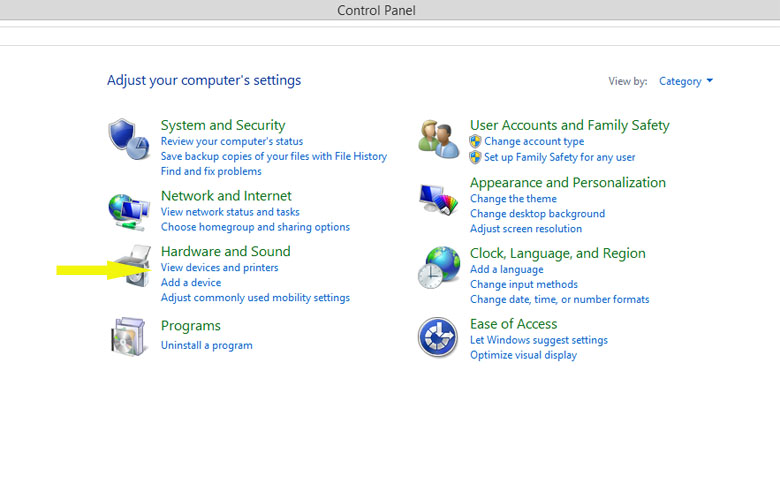Click Save backup copies with File History

tap(273, 157)
